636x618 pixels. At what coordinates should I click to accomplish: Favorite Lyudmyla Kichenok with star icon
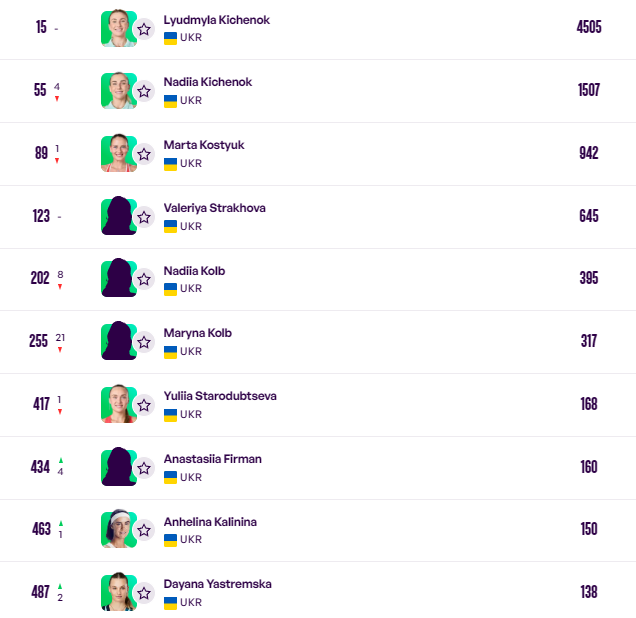[144, 29]
